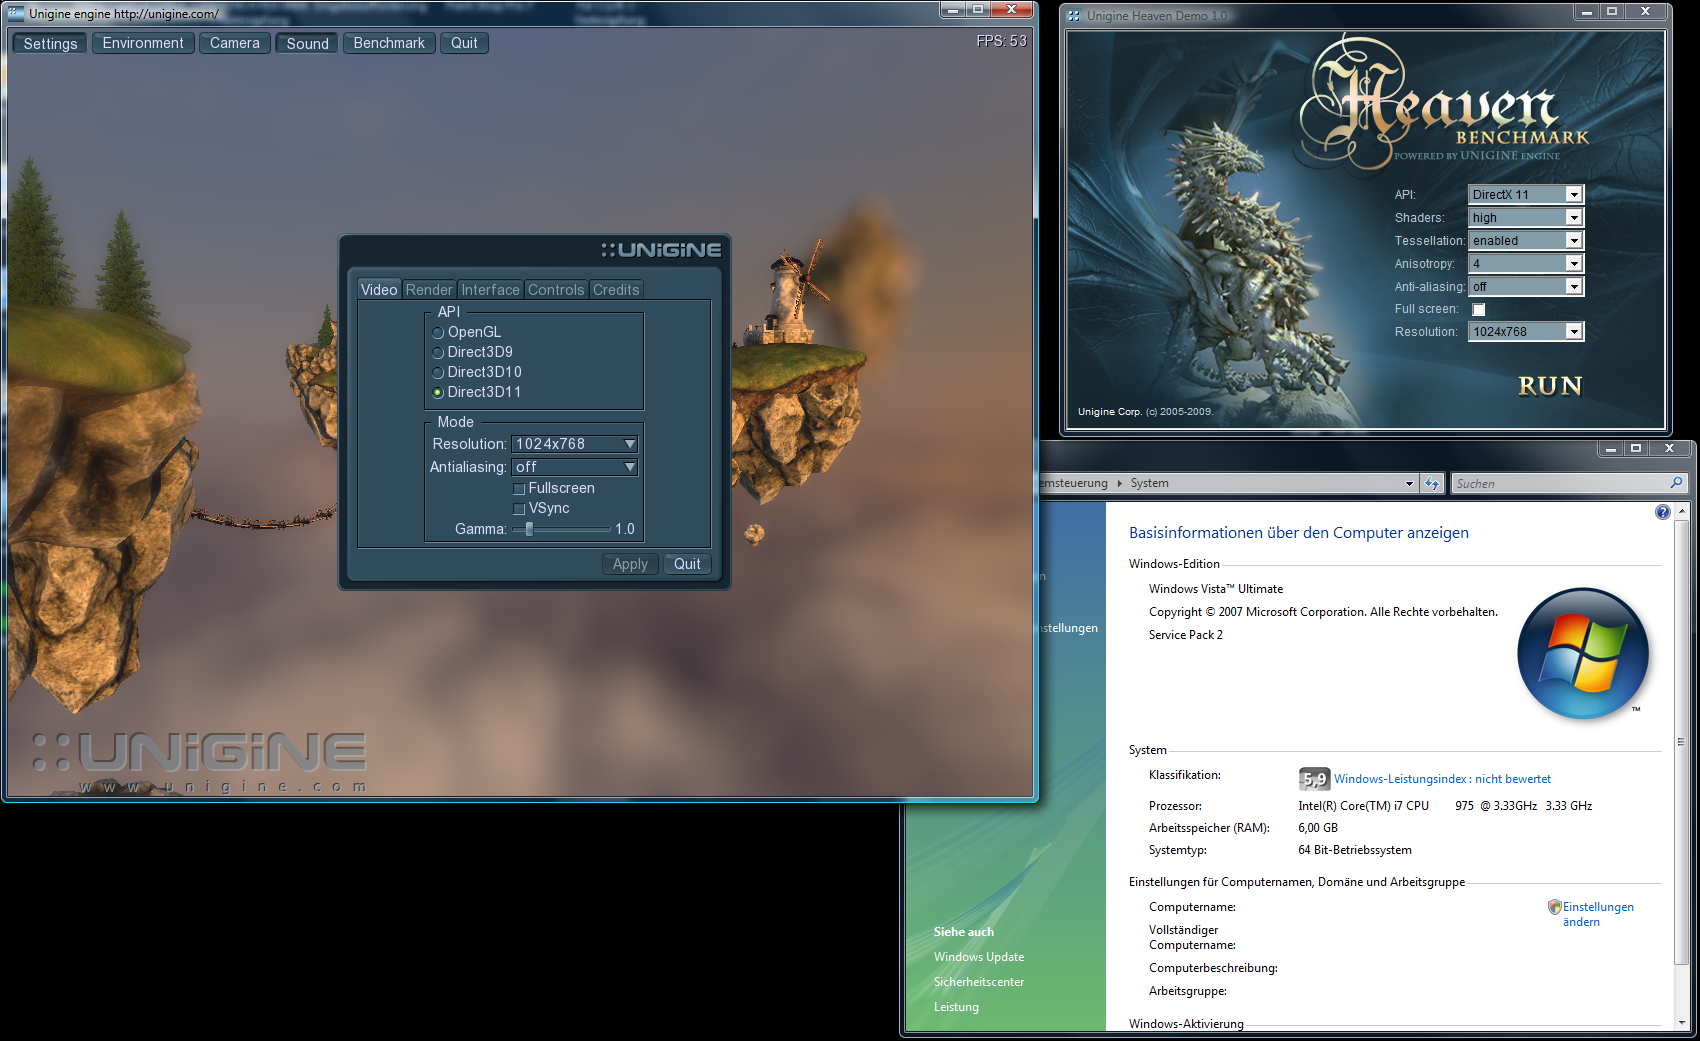
Task: Click the System breadcrumb in address bar
Action: [1150, 483]
